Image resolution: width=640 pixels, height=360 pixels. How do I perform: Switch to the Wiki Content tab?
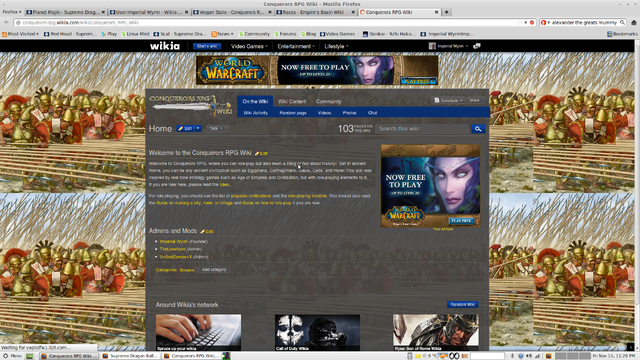(292, 102)
